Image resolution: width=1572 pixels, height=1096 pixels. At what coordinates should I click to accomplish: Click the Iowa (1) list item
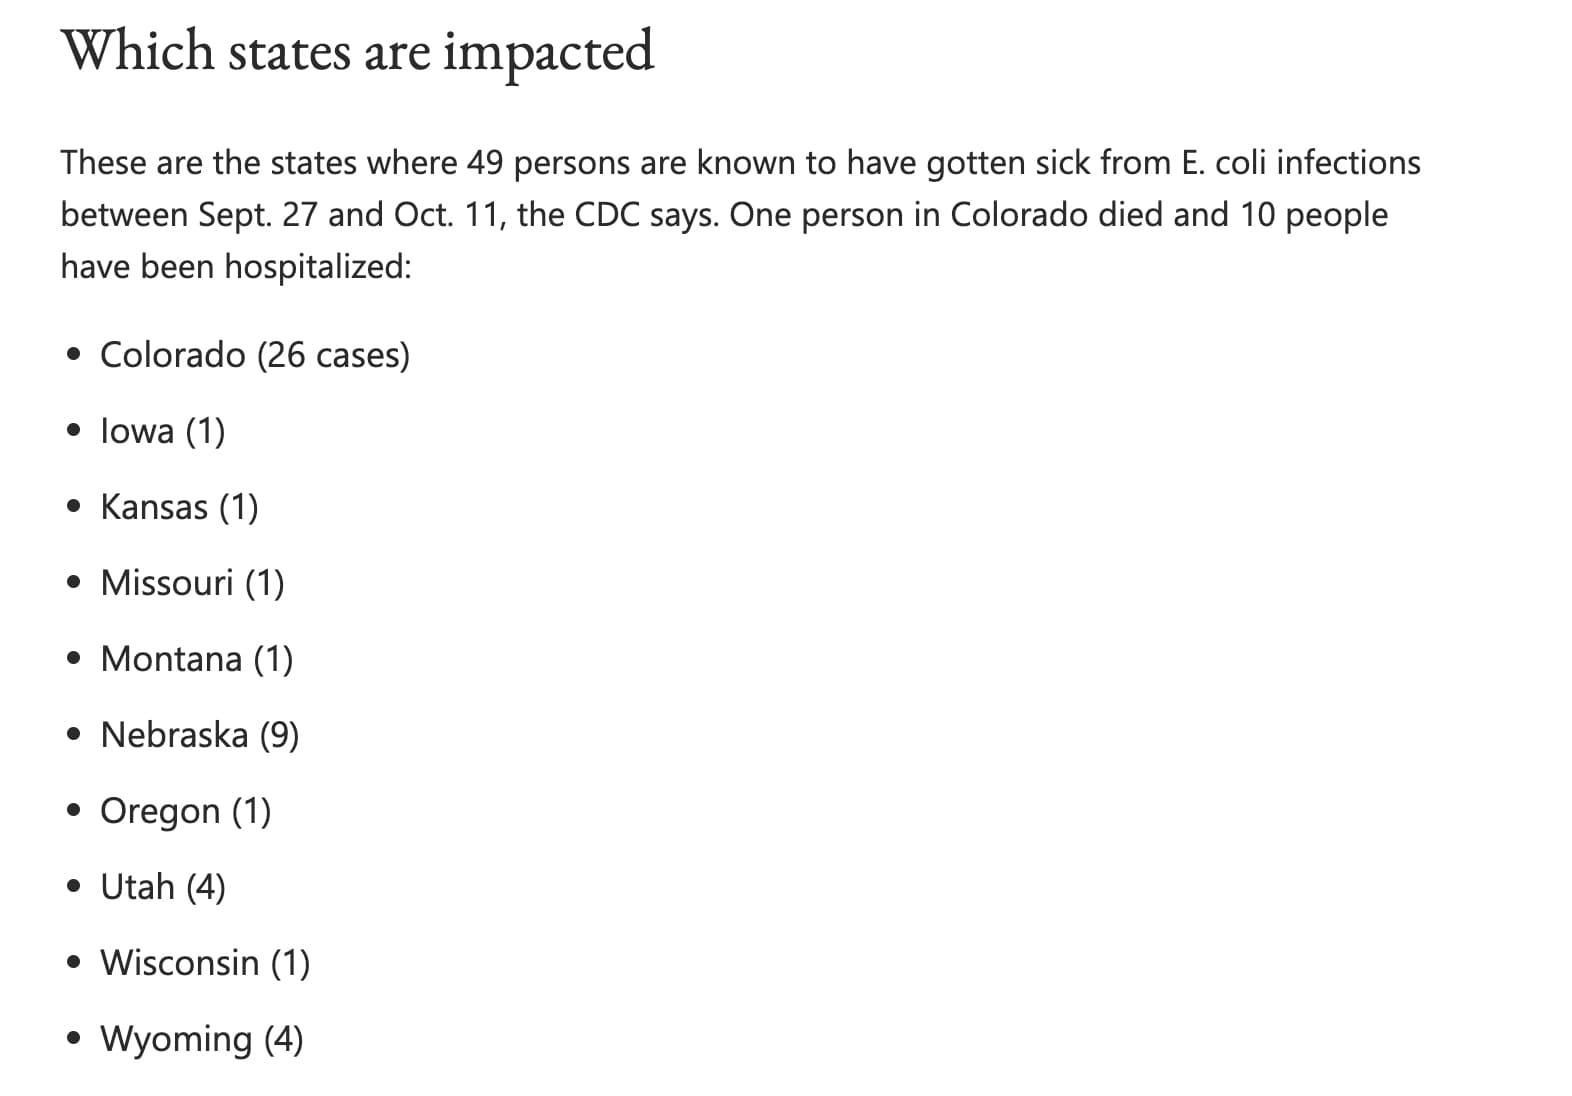point(163,431)
